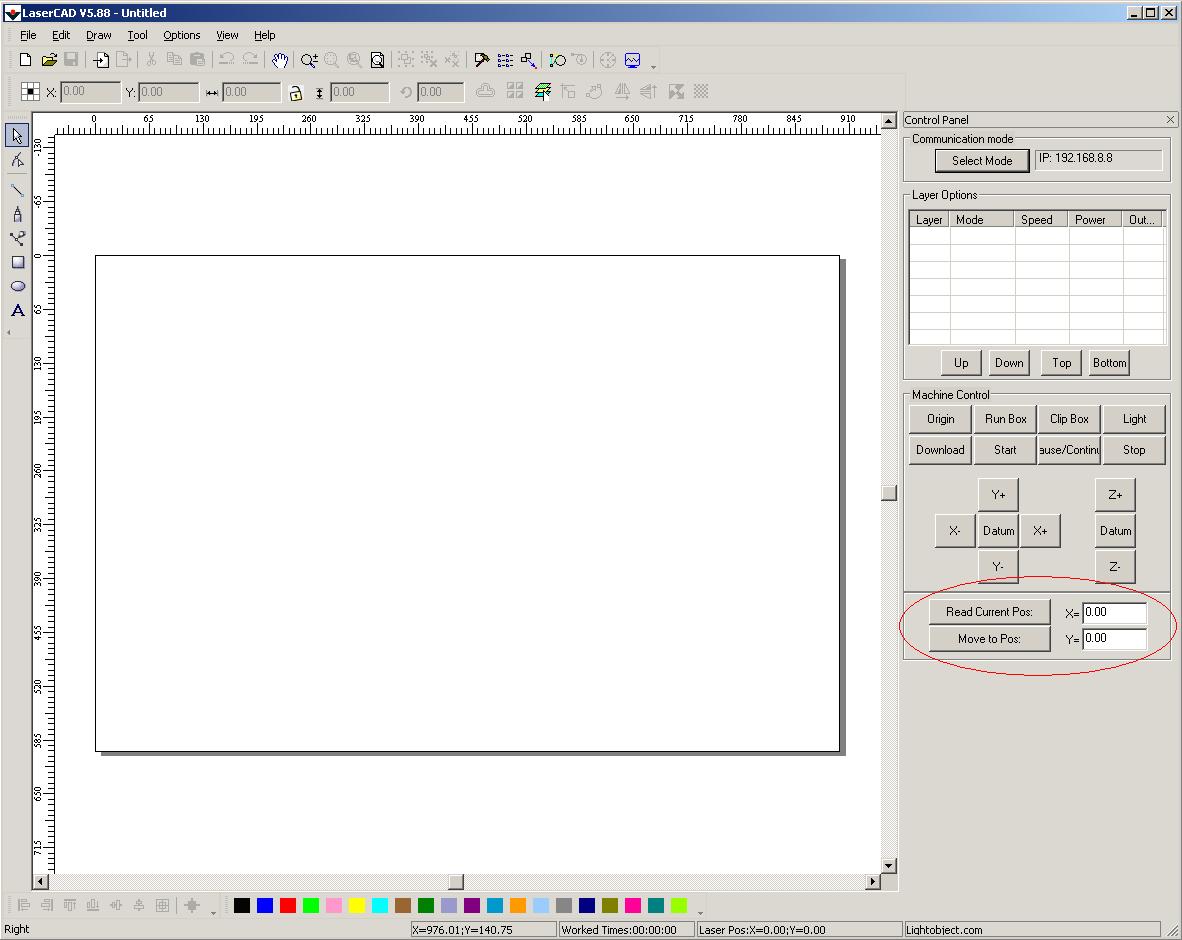Viewport: 1182px width, 940px height.
Task: Expand the alignment toolbar overflow arrow
Action: 213,912
